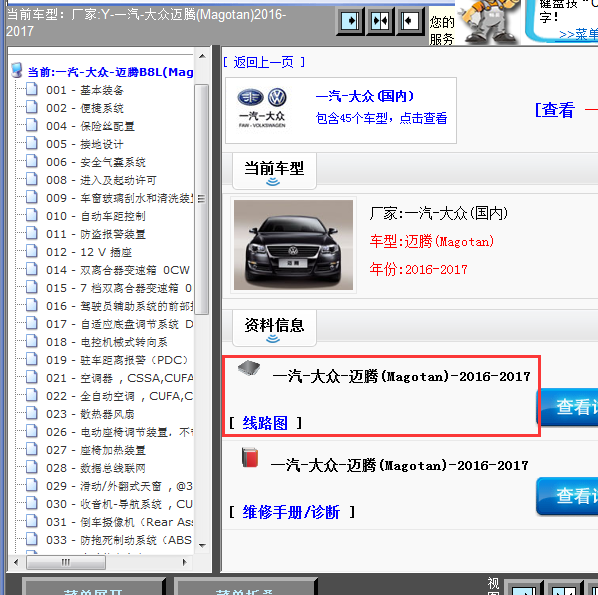Click the 厂家:一汽-大众(国内) text
598x595 pixels.
[x=439, y=213]
